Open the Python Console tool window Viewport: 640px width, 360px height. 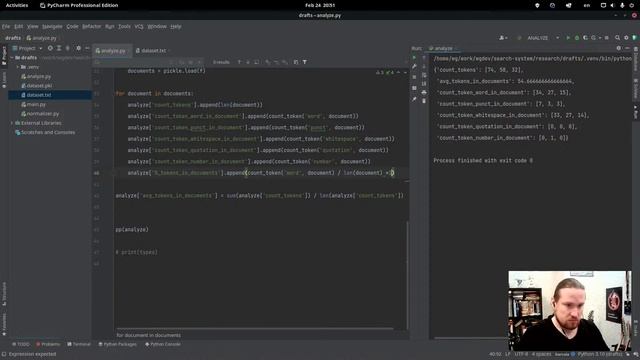click(x=163, y=344)
